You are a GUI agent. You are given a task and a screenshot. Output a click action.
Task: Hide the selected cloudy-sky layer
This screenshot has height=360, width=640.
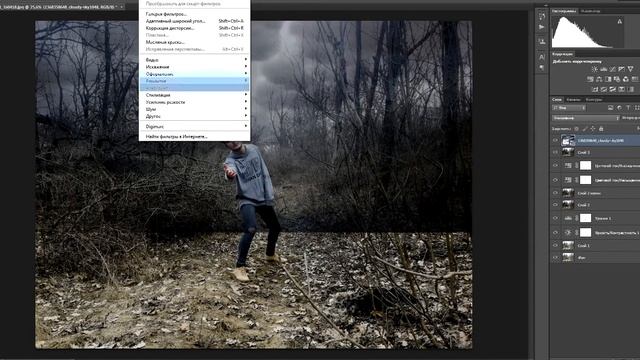click(555, 140)
